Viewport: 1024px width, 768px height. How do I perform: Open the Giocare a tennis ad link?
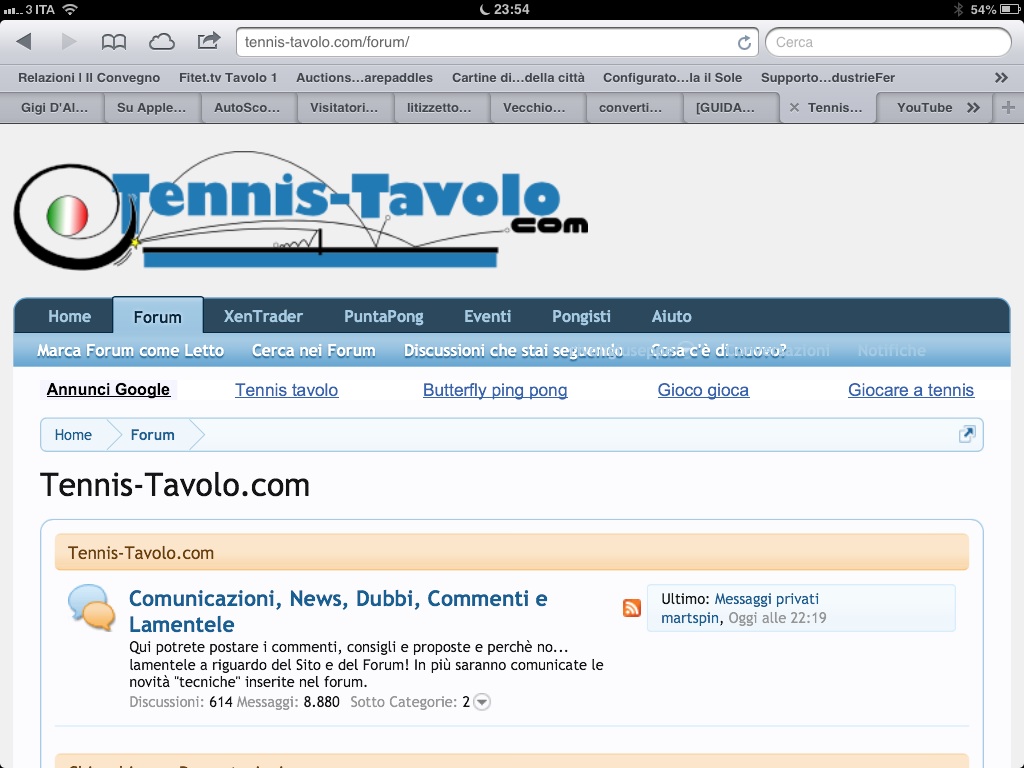(911, 390)
